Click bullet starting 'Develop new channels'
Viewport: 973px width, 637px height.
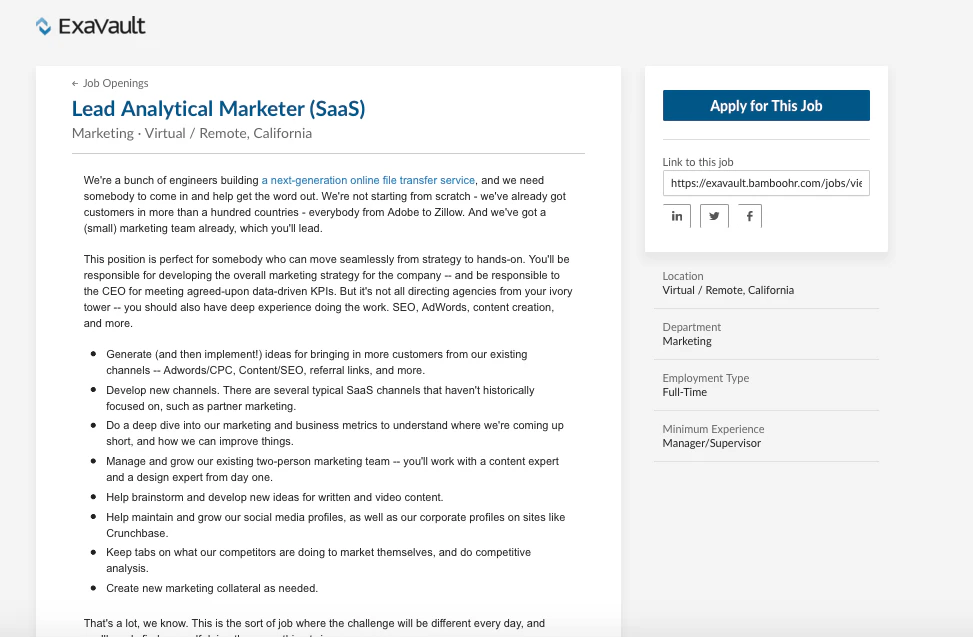(x=320, y=398)
